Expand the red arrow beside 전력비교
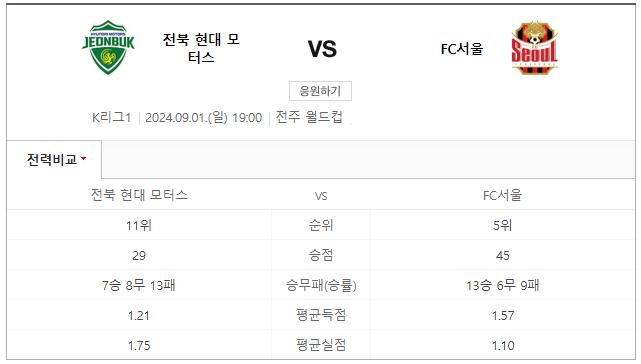The width and height of the screenshot is (641, 364). point(84,158)
